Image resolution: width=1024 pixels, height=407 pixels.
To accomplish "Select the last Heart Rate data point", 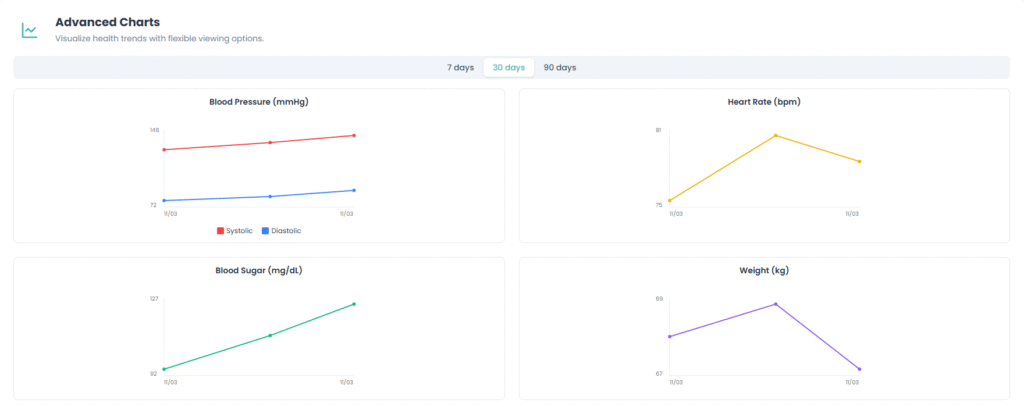I will 860,162.
